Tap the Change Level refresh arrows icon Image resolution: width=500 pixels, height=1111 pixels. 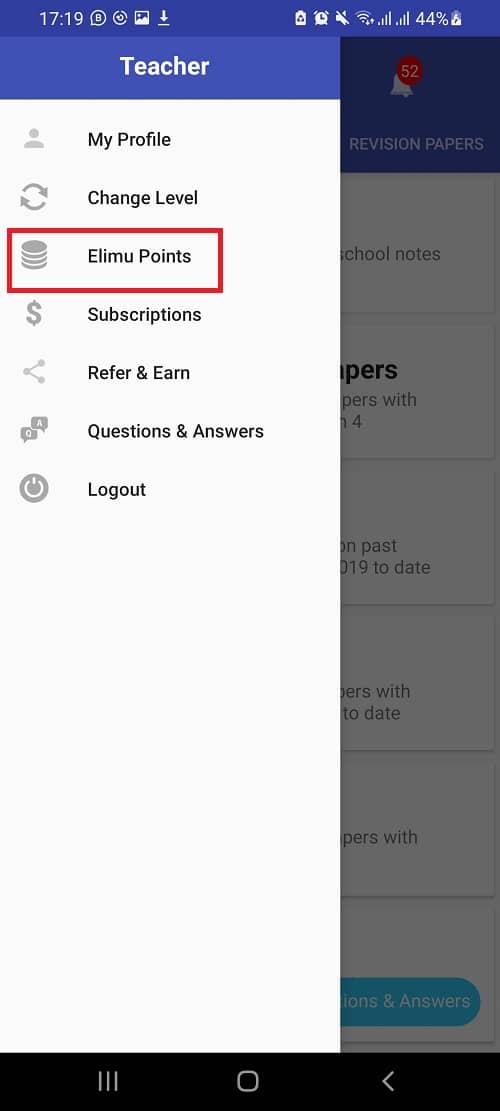34,197
